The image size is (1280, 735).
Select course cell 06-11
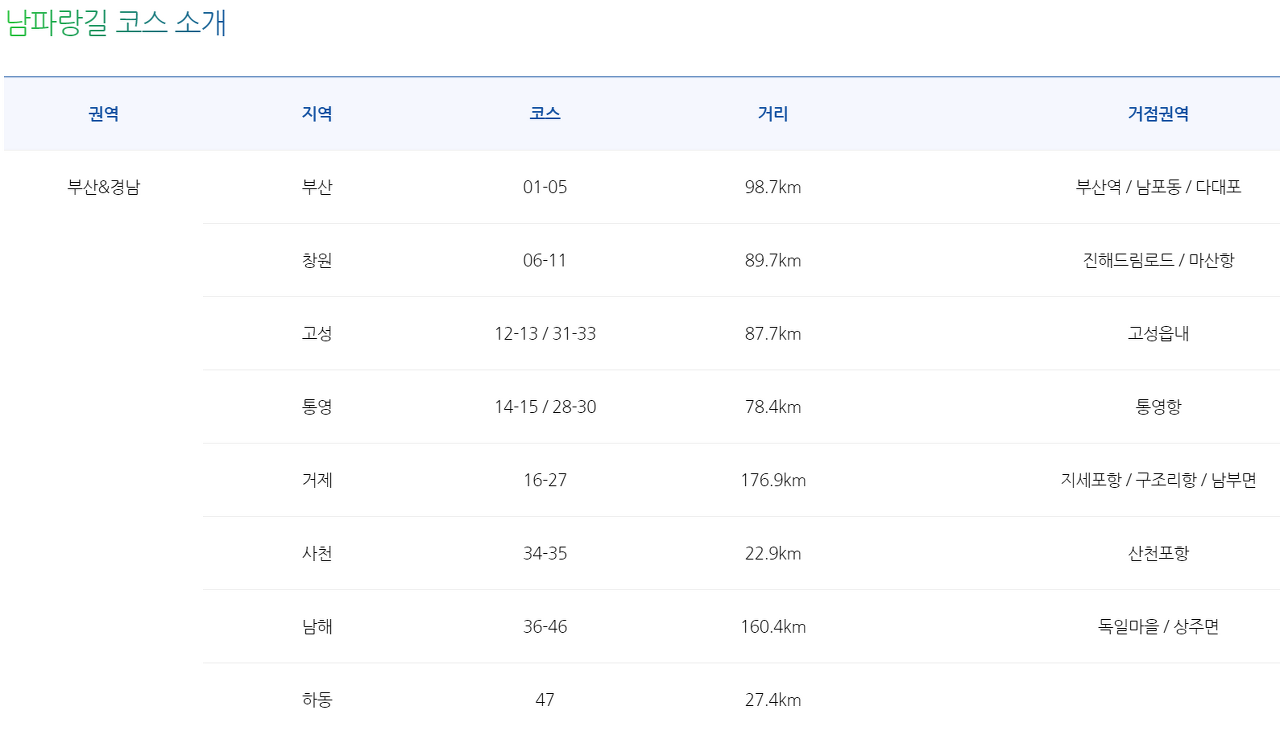[545, 260]
